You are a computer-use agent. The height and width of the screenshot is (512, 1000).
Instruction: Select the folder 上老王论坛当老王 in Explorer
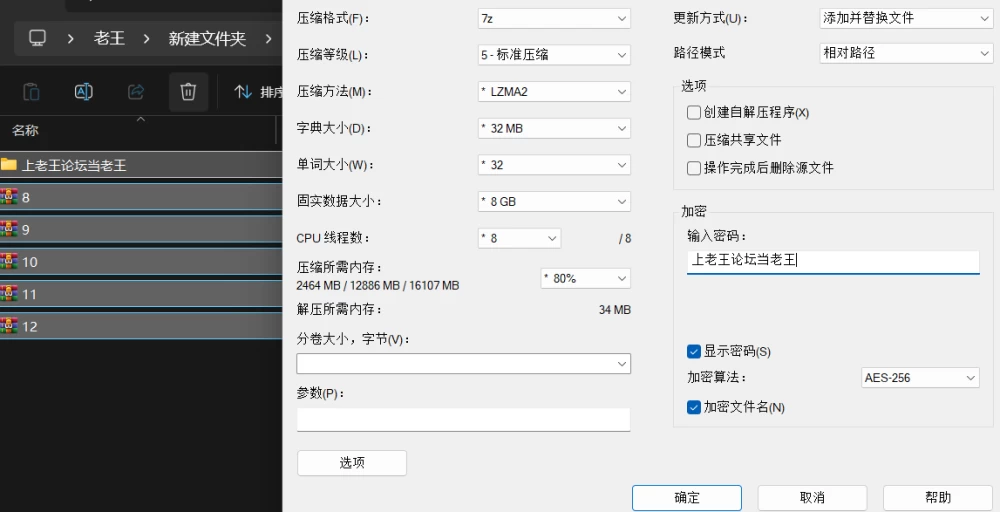coord(141,165)
